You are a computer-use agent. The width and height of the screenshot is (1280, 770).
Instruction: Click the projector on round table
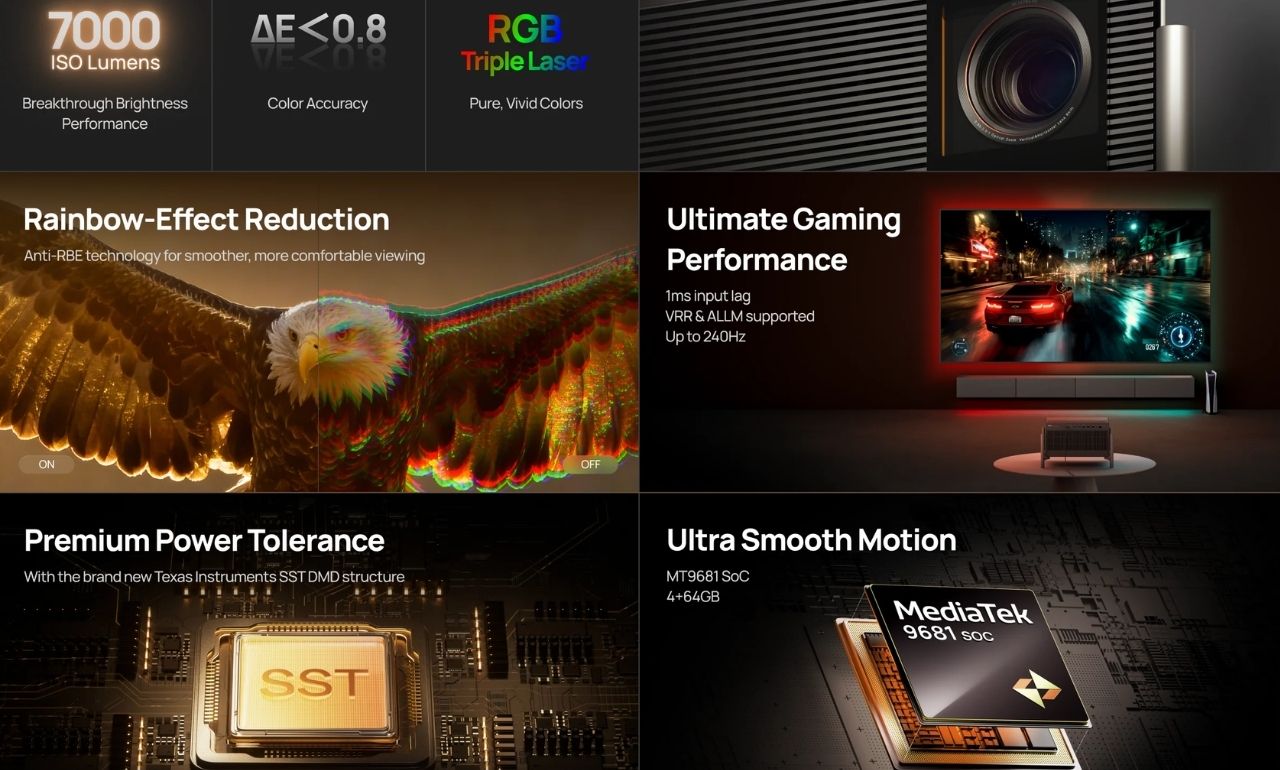(x=1076, y=440)
